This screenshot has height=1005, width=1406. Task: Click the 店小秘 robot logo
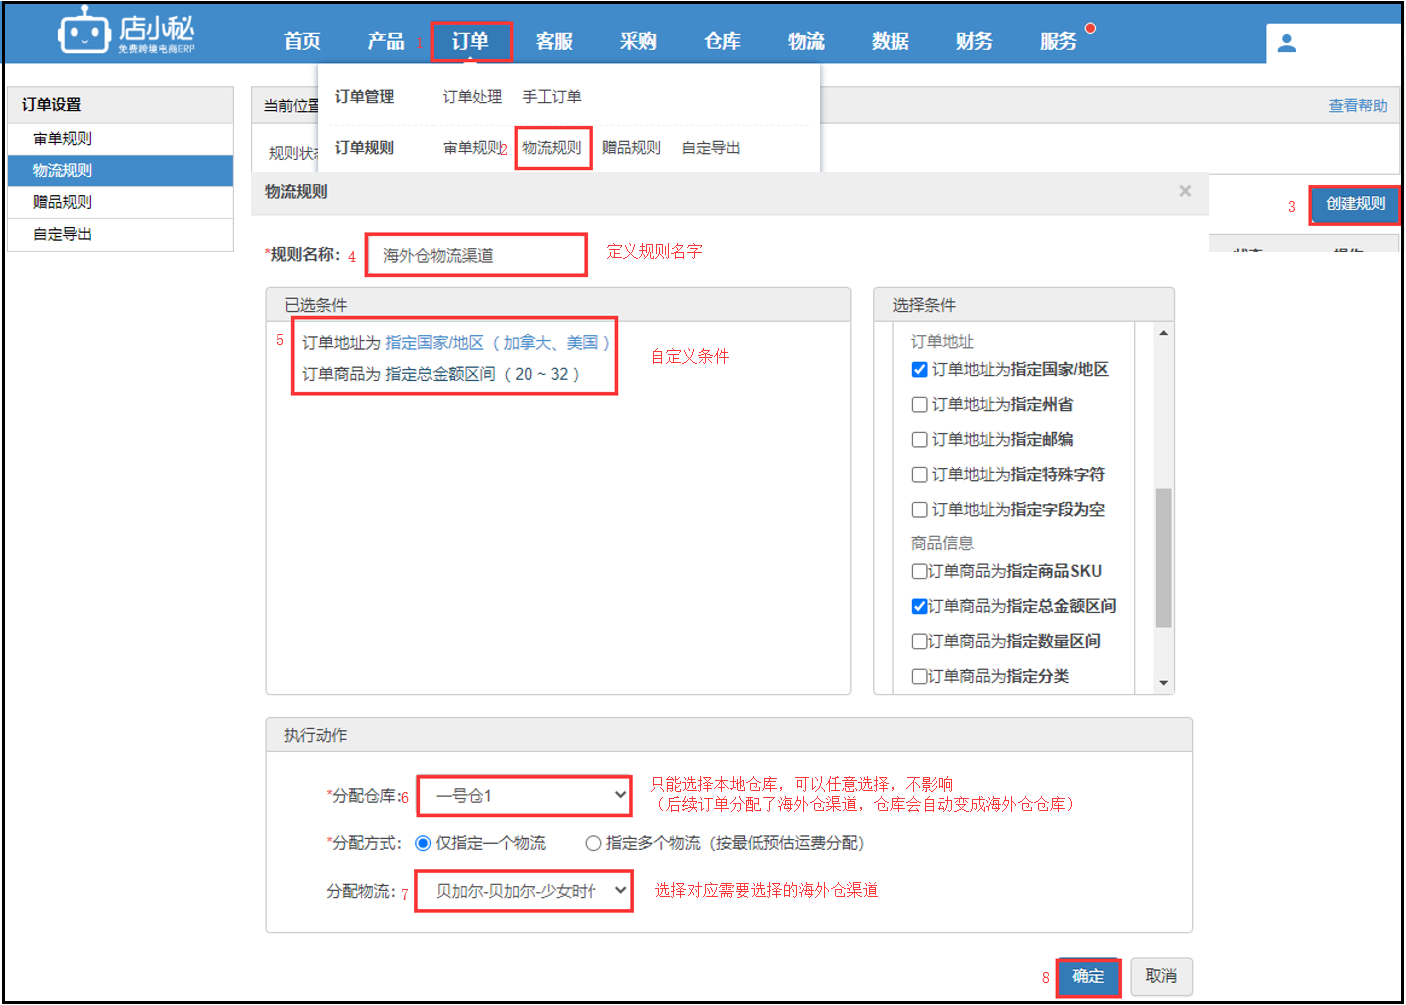pyautogui.click(x=84, y=32)
